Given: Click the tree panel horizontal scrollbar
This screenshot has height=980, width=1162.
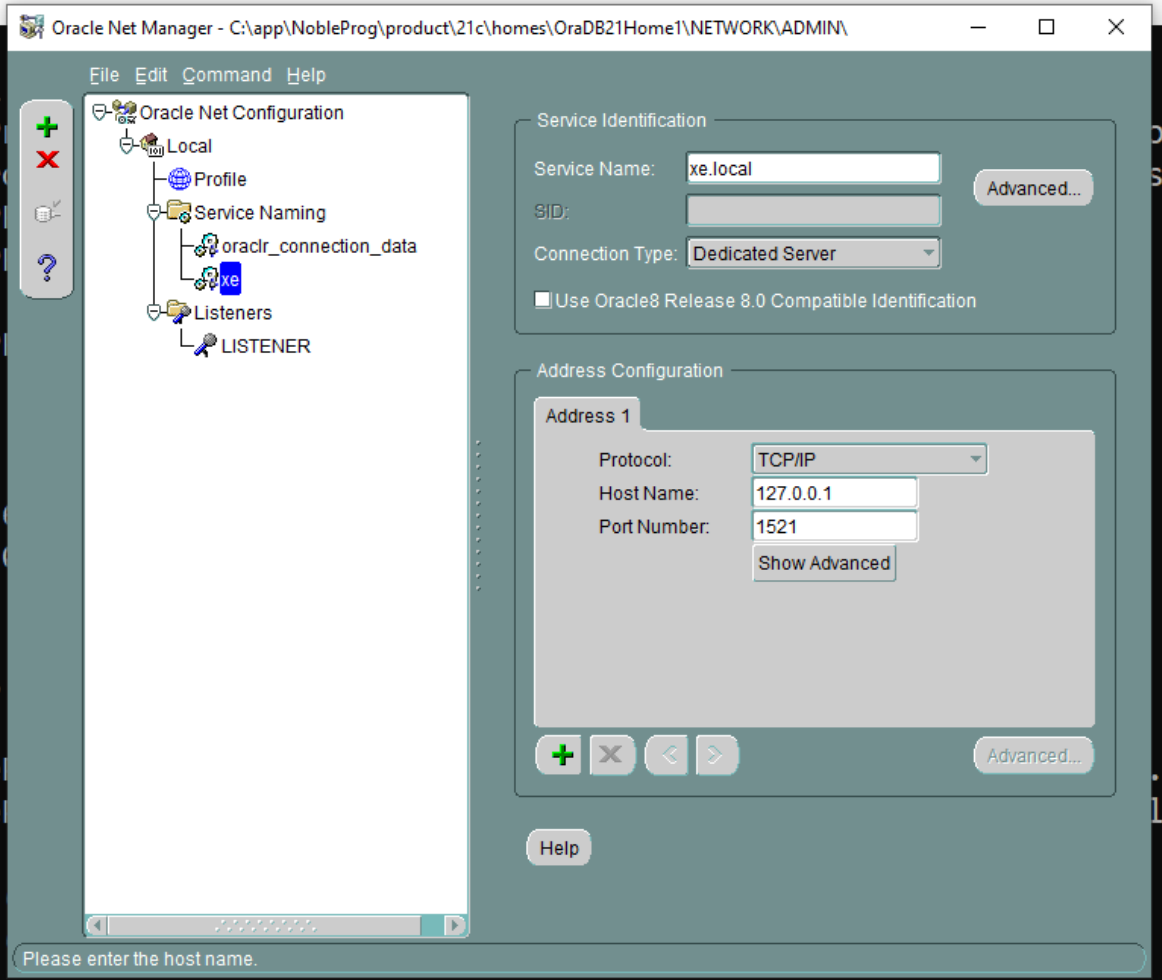Looking at the screenshot, I should (276, 925).
